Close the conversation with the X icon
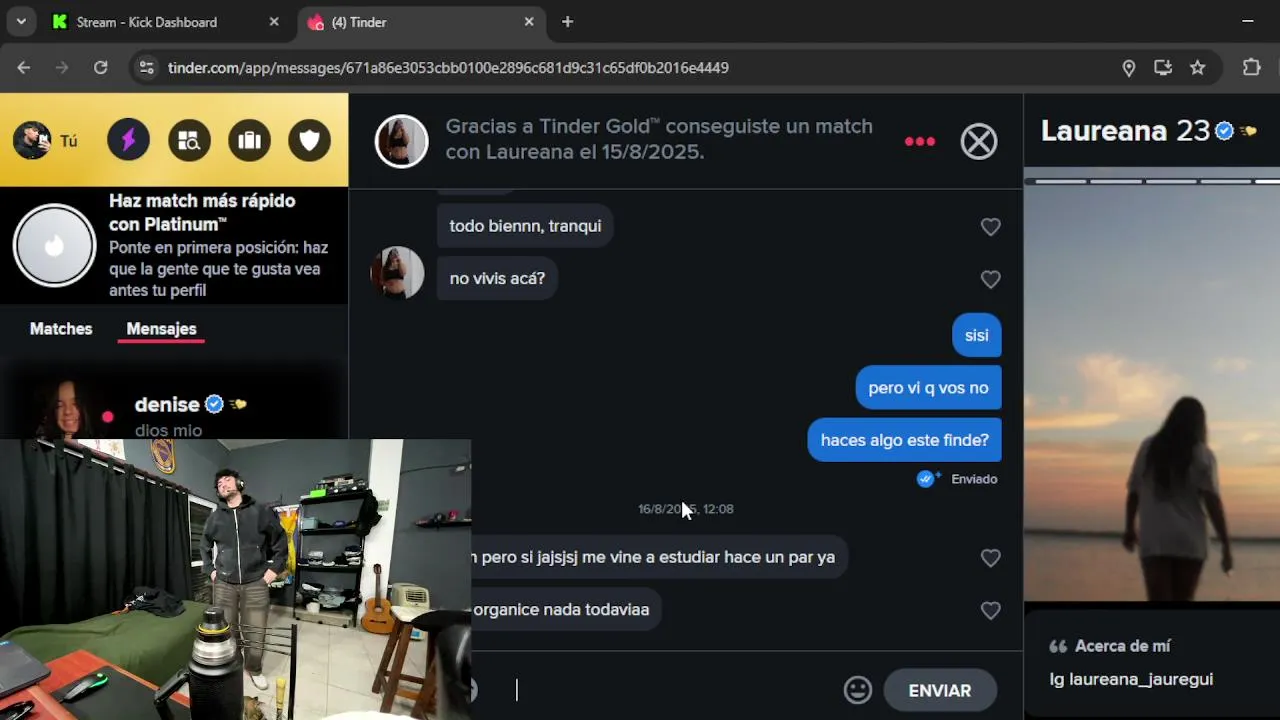The image size is (1280, 720). coord(979,141)
